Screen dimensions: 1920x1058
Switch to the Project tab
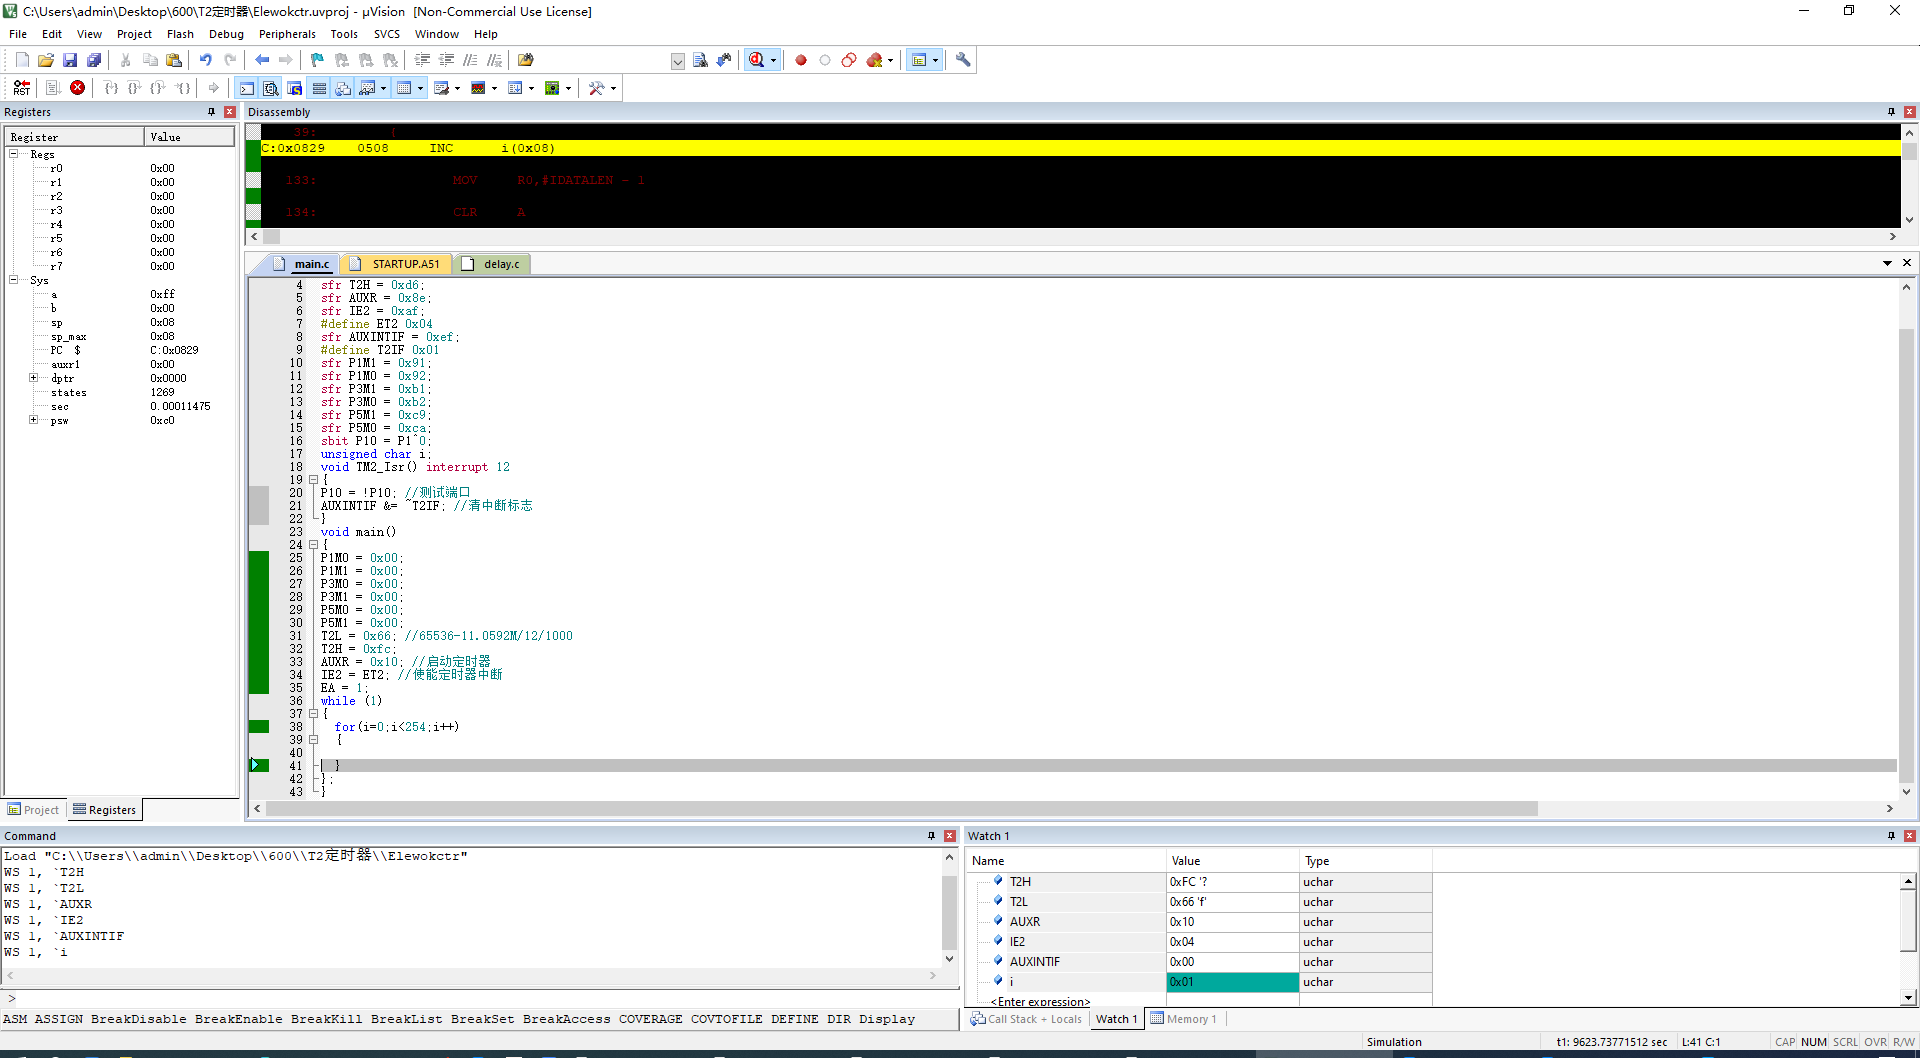(x=33, y=810)
